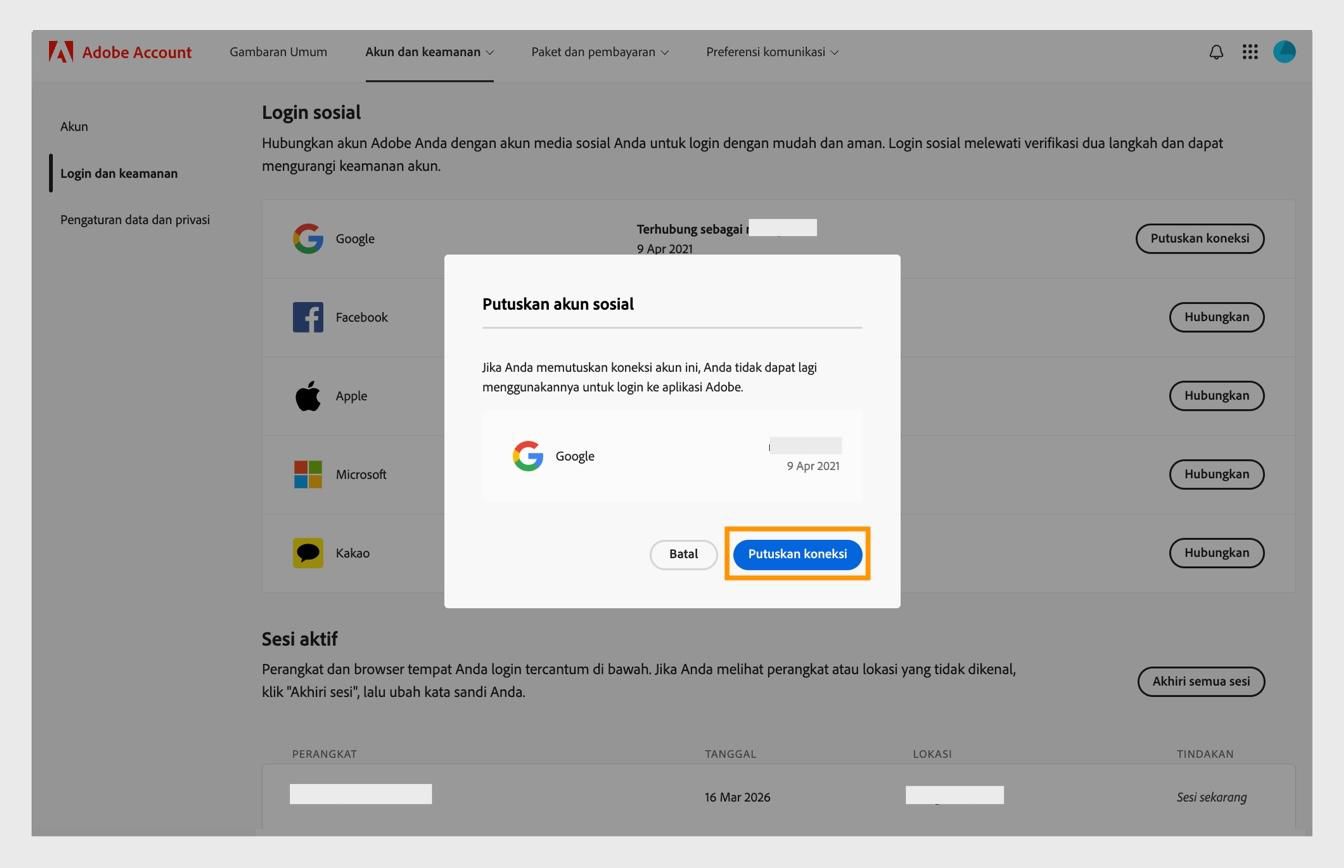Open the Paket dan pembayaran dropdown

(598, 51)
